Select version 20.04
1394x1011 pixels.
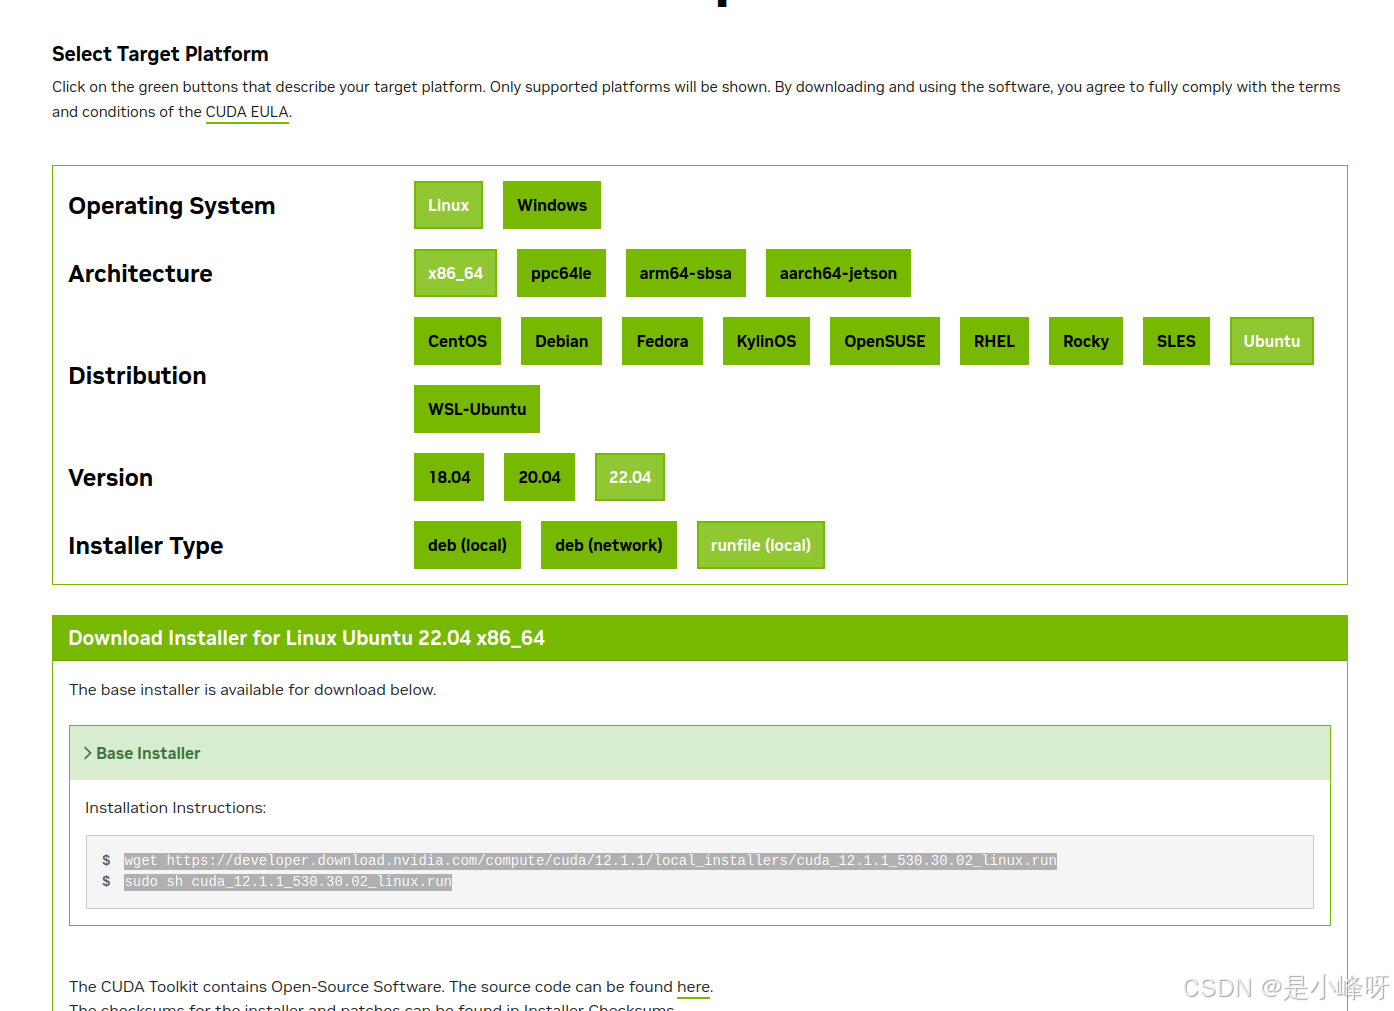coord(539,477)
